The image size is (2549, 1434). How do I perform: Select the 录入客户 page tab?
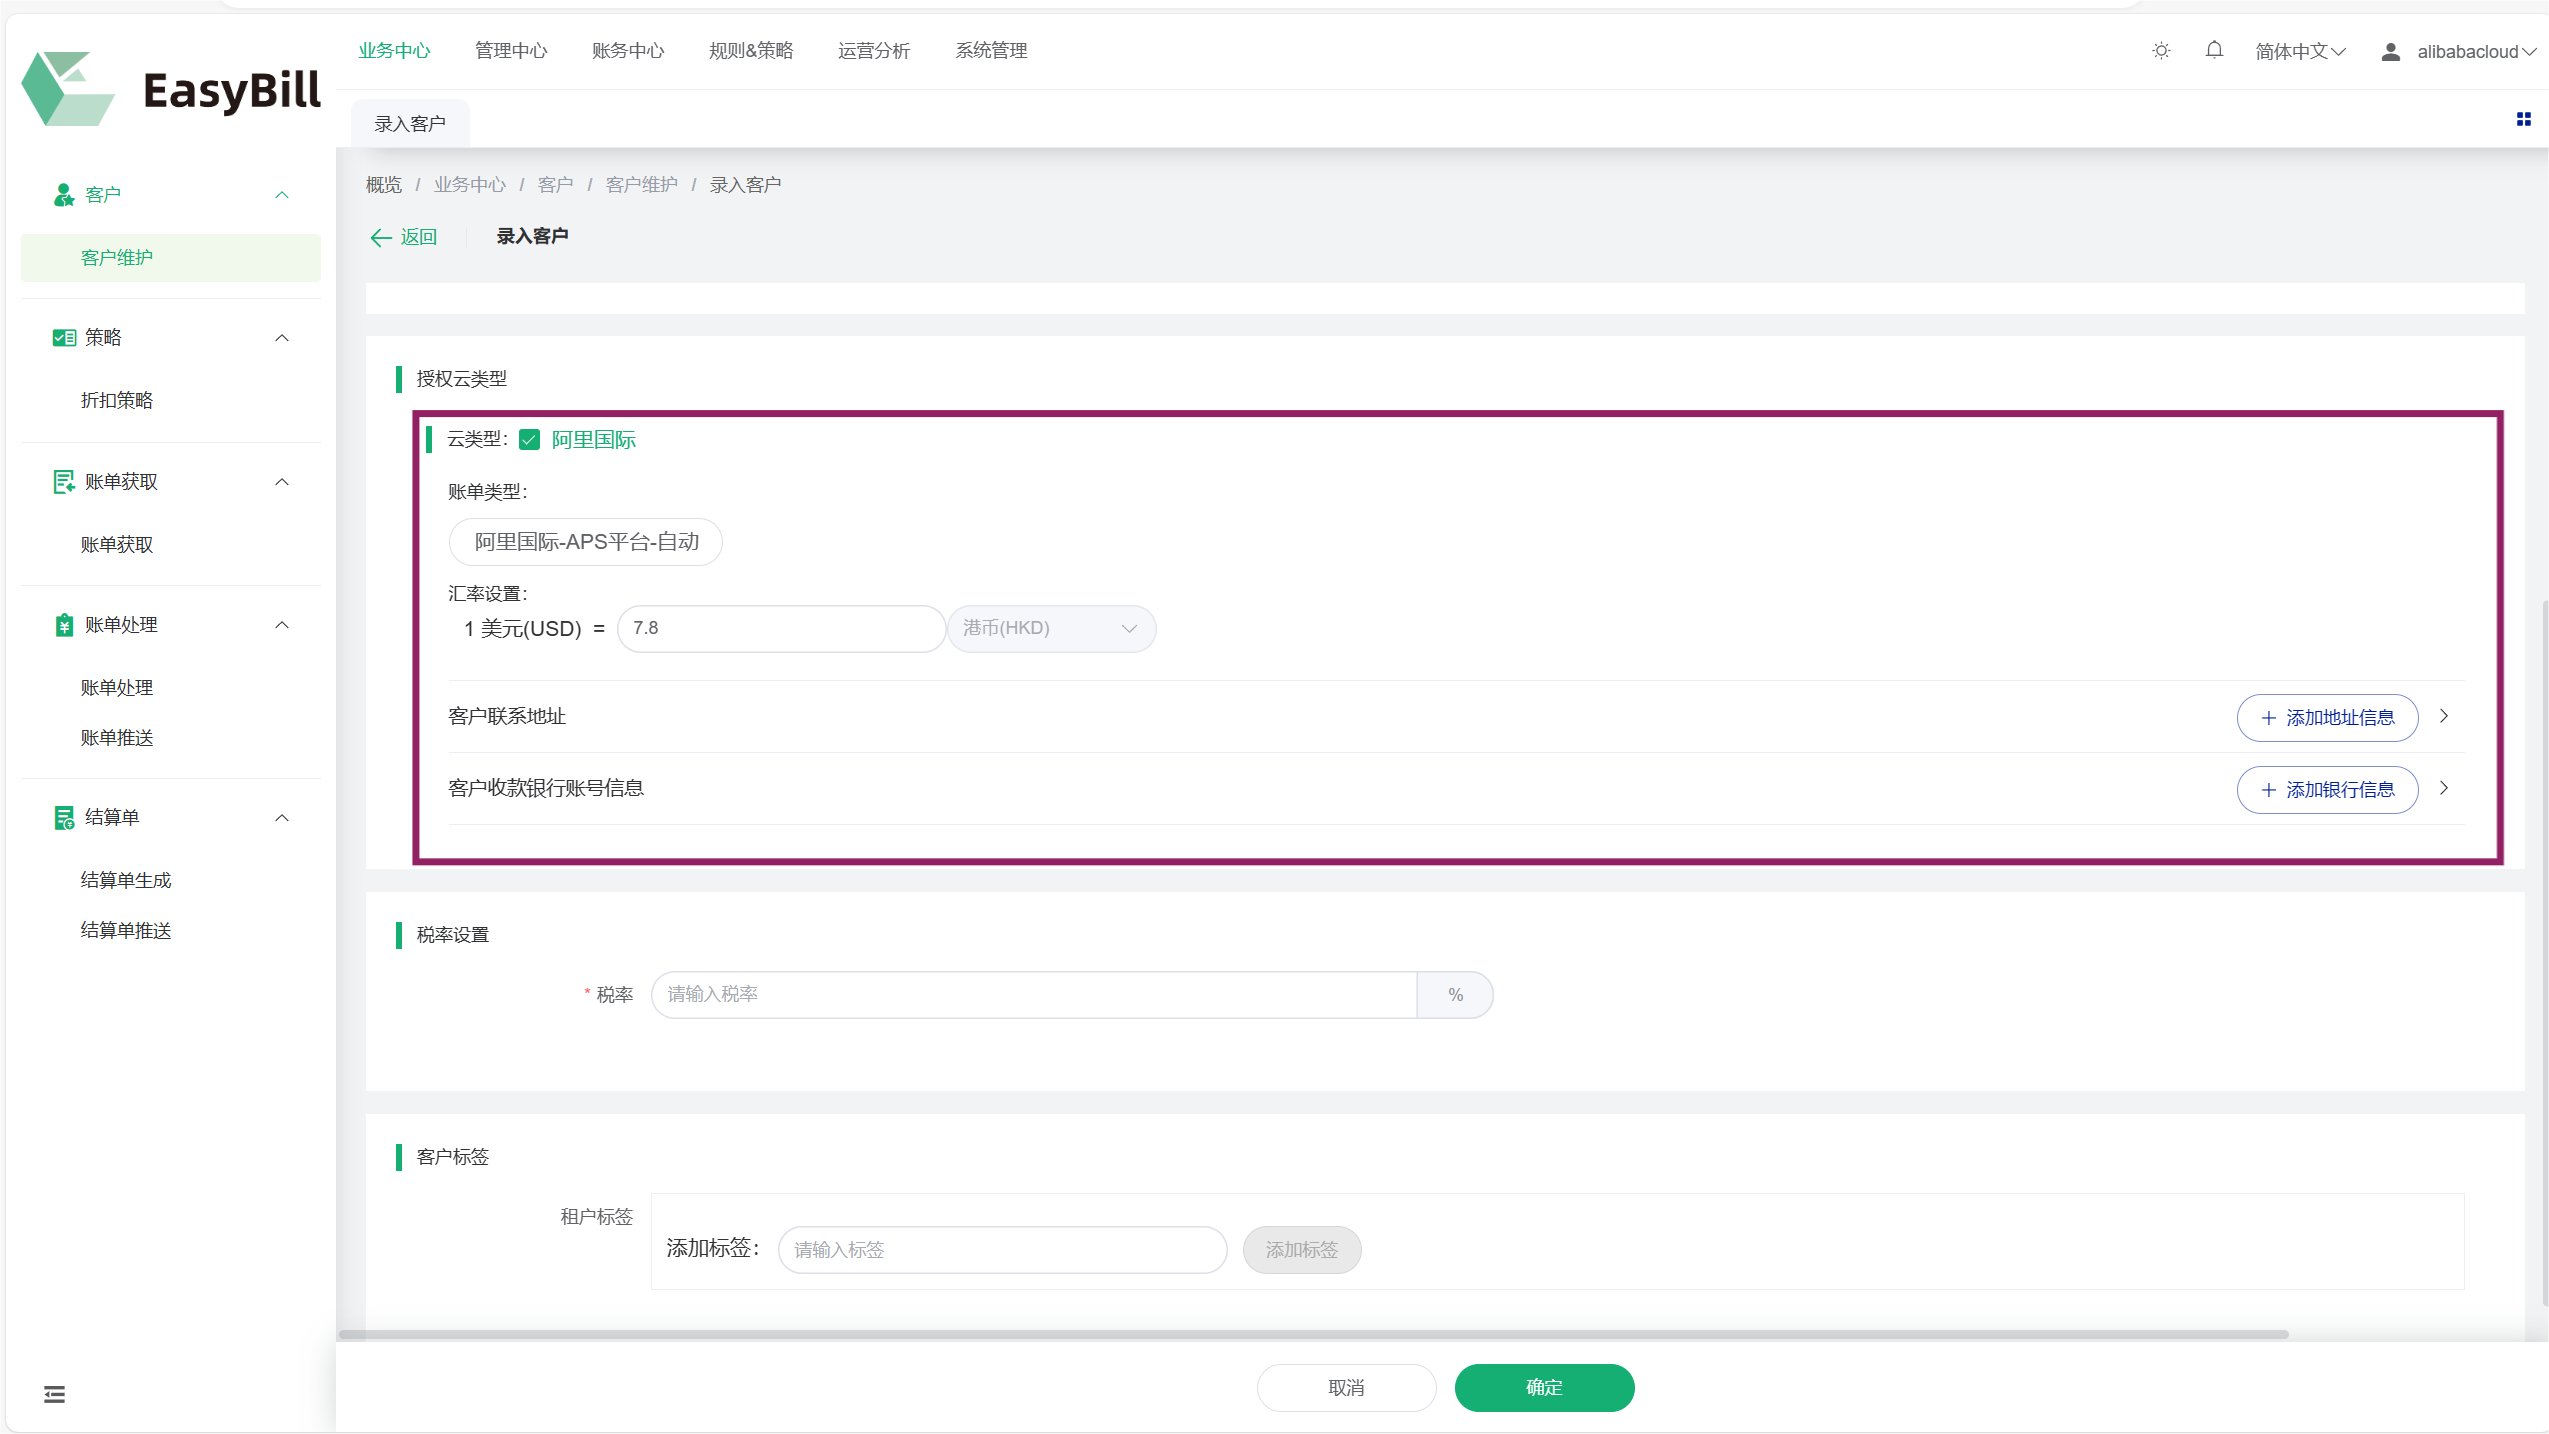pos(410,124)
